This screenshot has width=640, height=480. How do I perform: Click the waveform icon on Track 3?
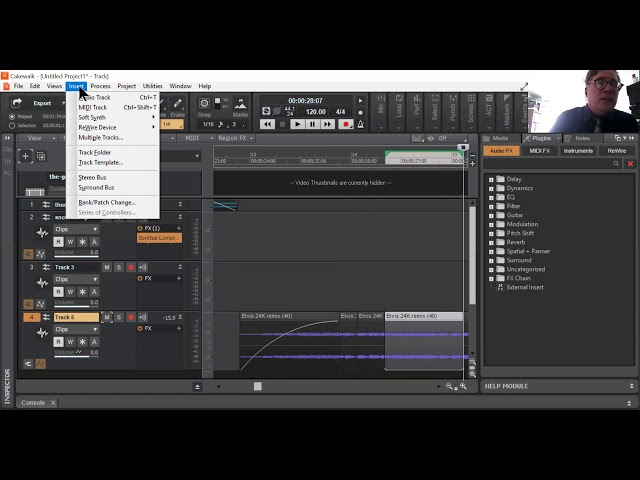[42, 283]
